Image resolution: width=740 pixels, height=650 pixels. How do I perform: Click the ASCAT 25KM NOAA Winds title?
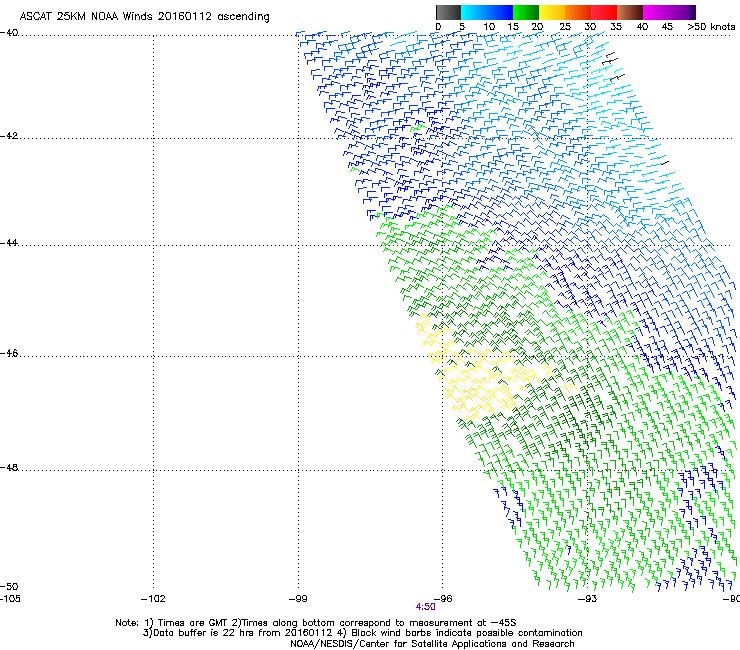coord(144,17)
